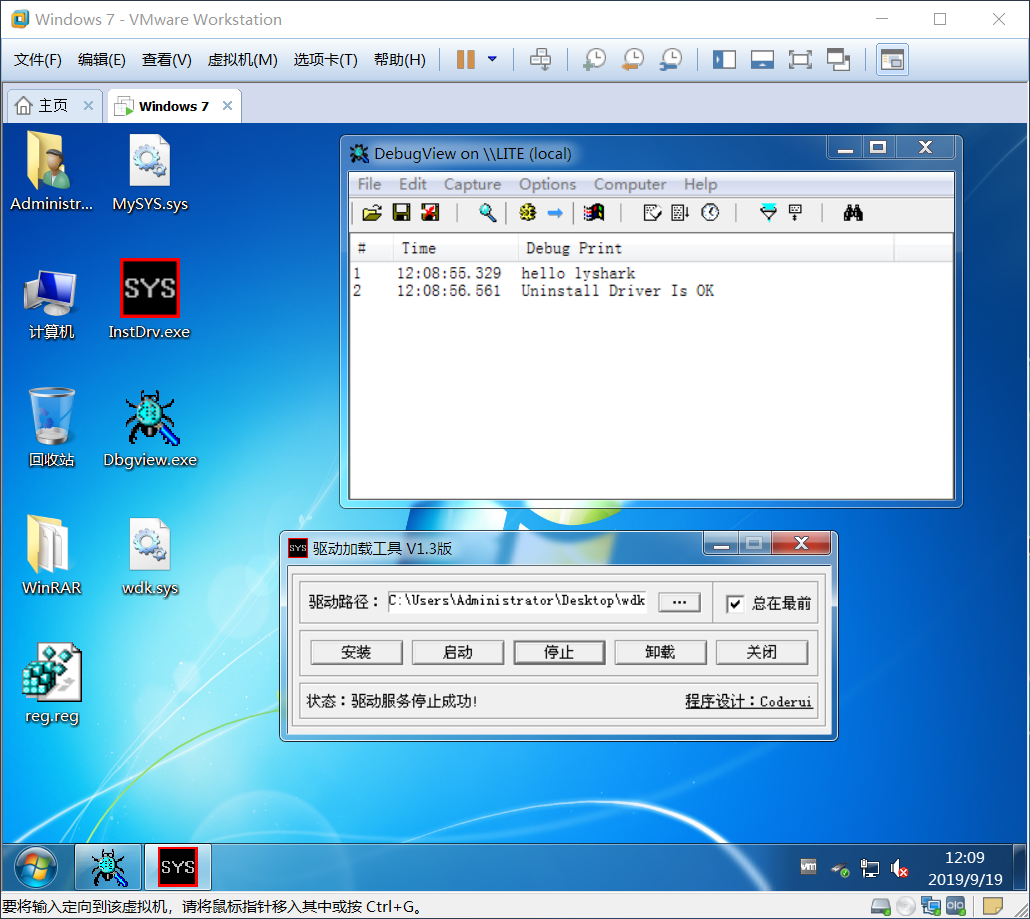Click the 安装 (install) button
This screenshot has height=919, width=1030.
pyautogui.click(x=356, y=652)
